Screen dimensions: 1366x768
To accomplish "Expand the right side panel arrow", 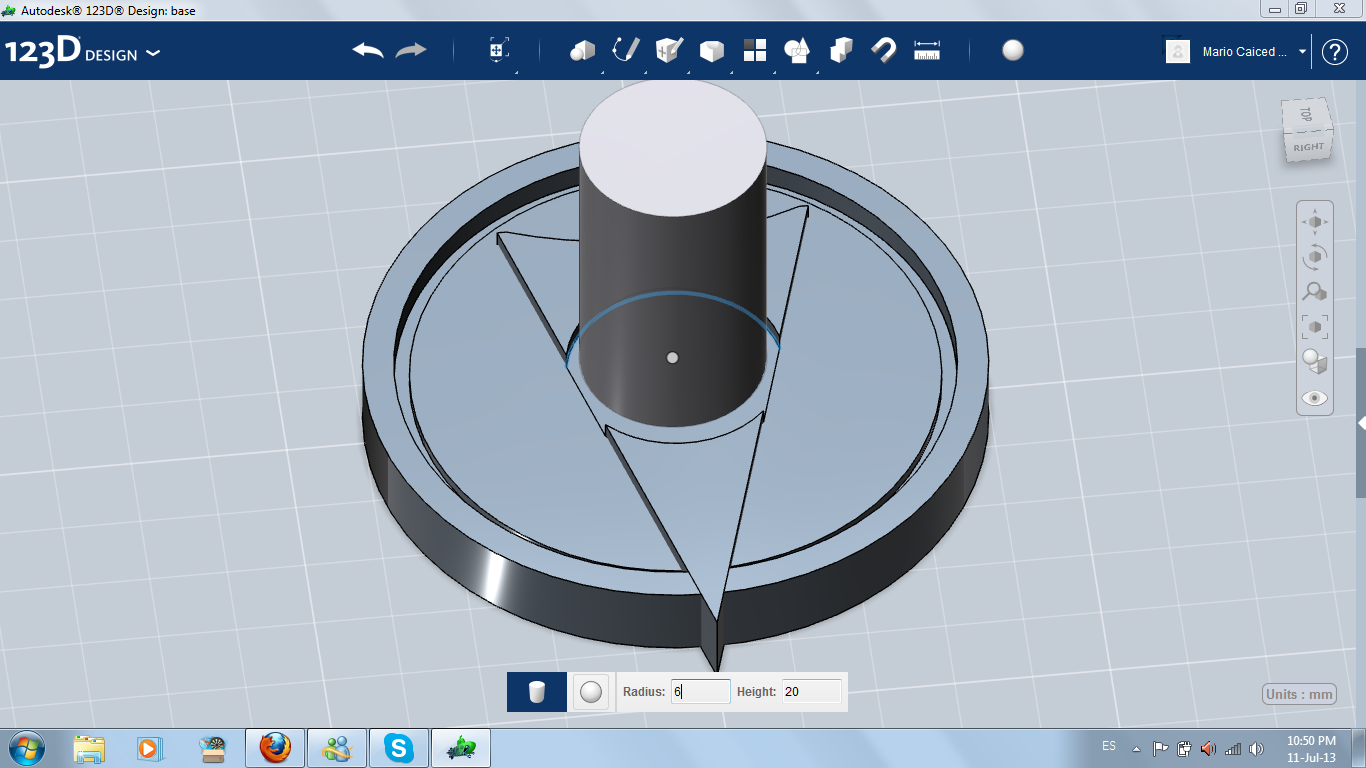I will pyautogui.click(x=1361, y=423).
